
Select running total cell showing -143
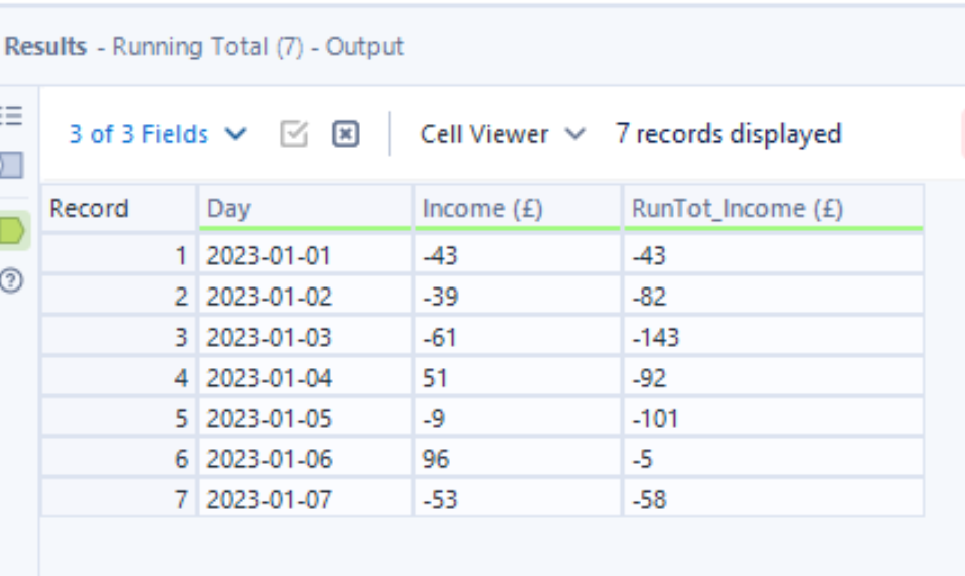772,338
